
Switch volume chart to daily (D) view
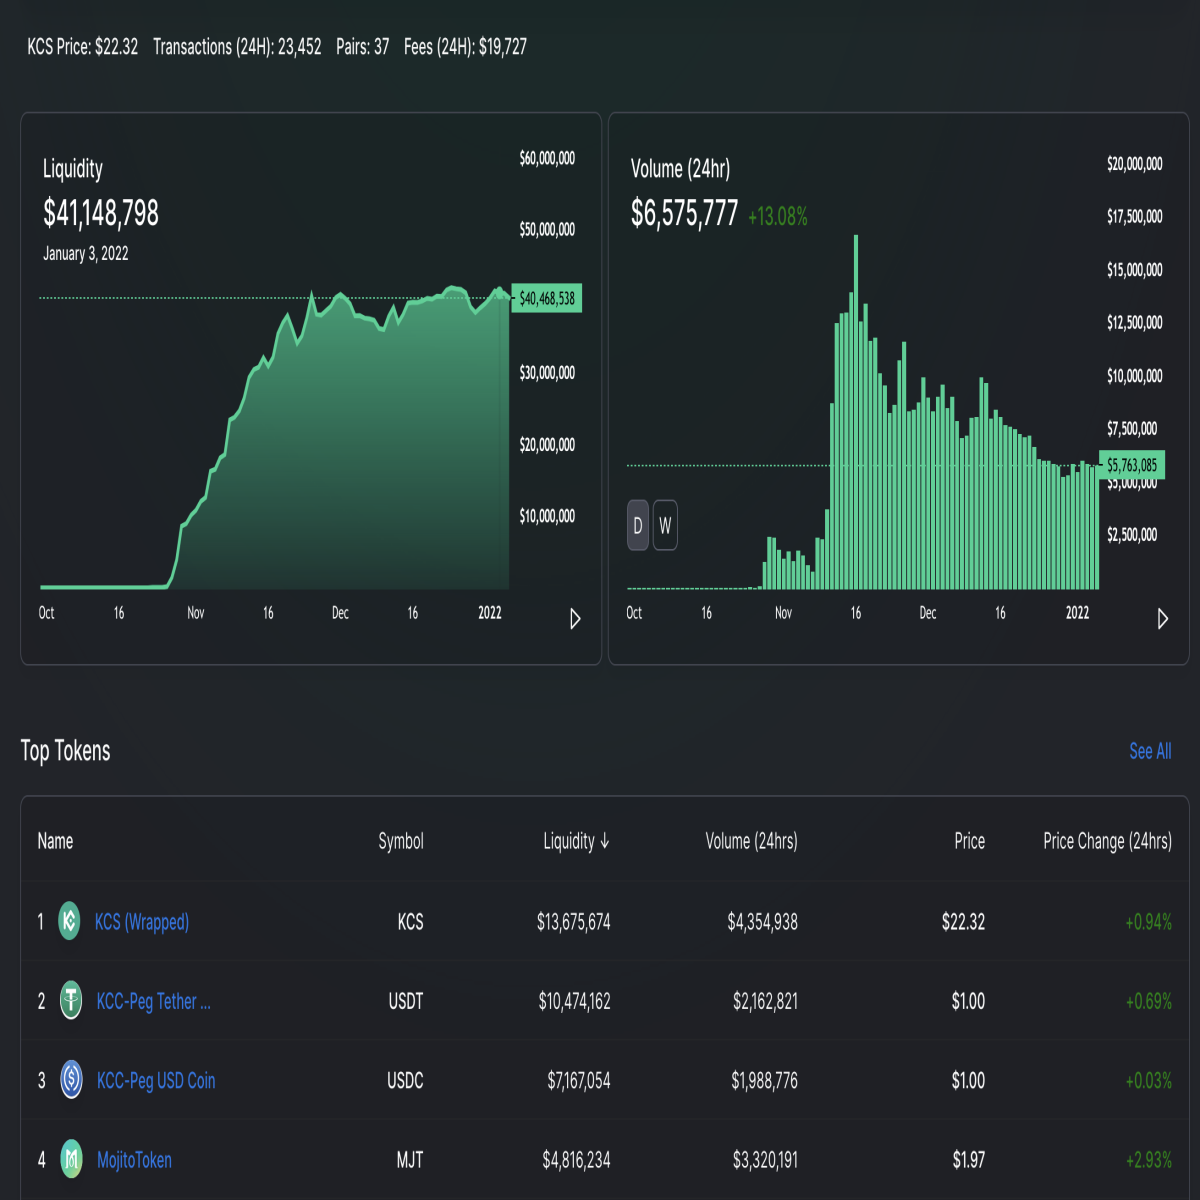click(x=638, y=525)
